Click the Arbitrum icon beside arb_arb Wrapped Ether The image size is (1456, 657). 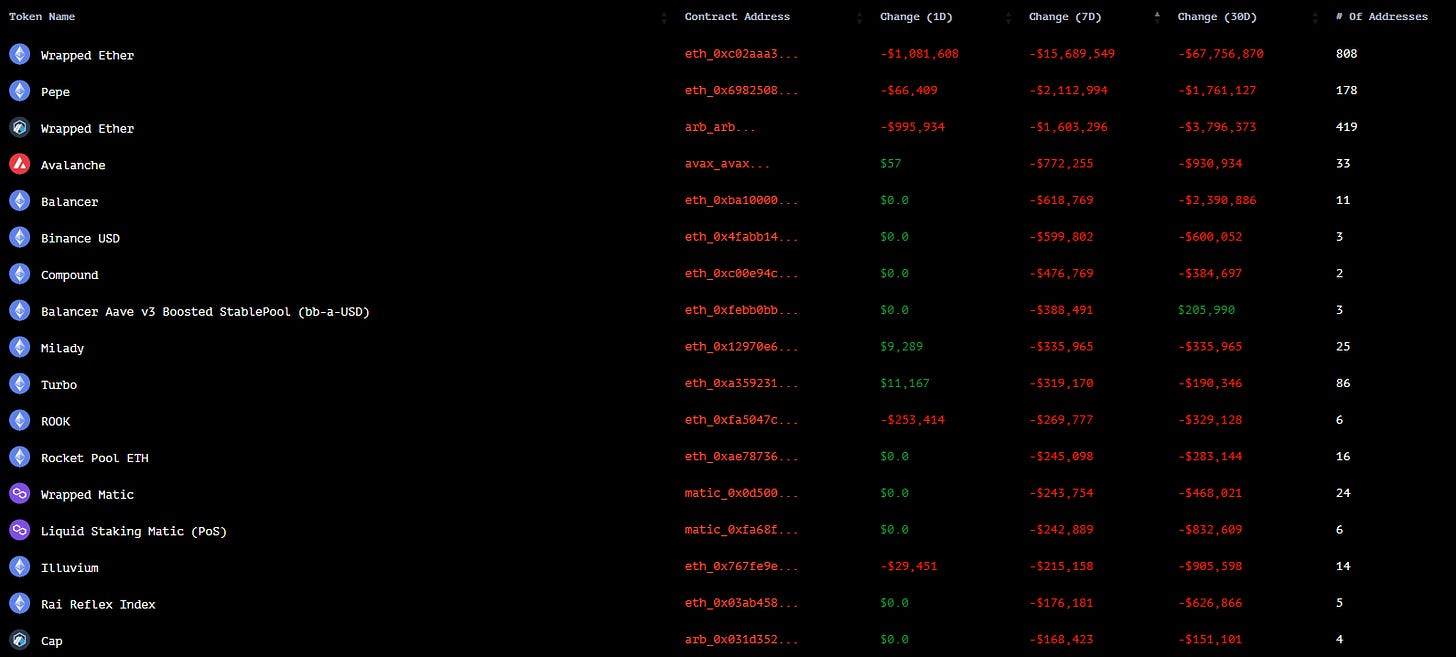[19, 128]
